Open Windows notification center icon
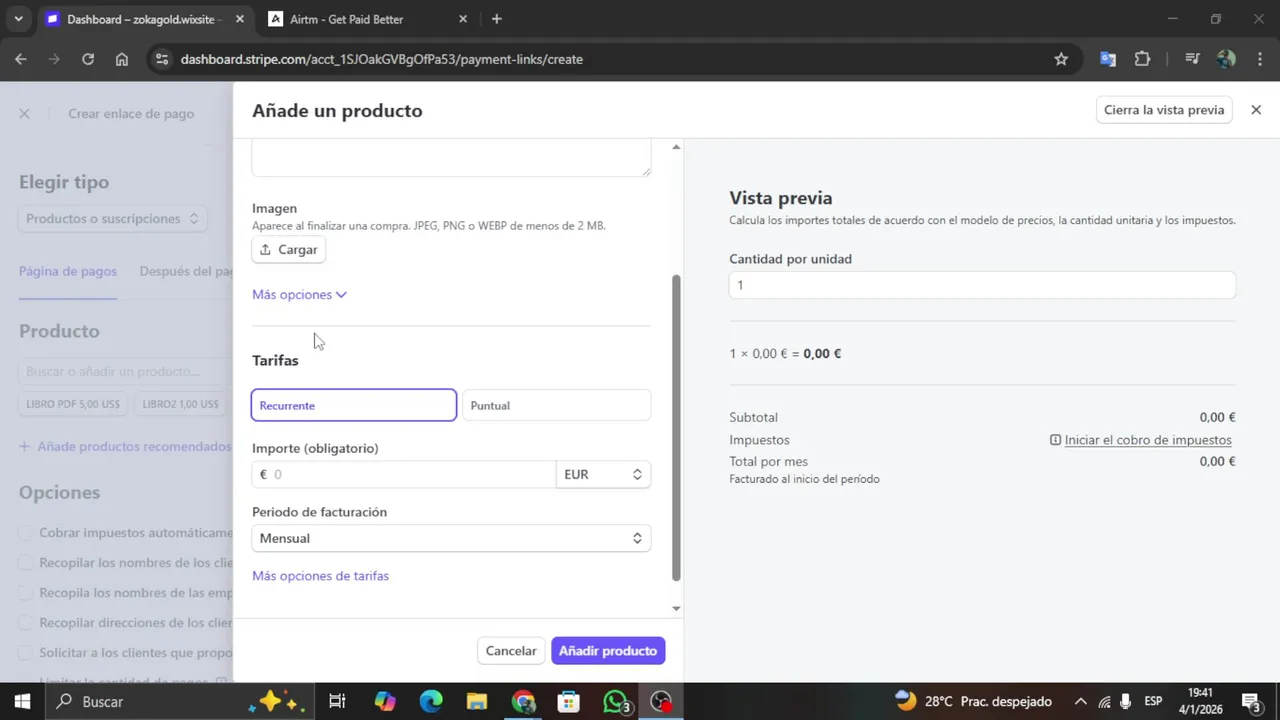Viewport: 1280px width, 720px height. [1250, 702]
